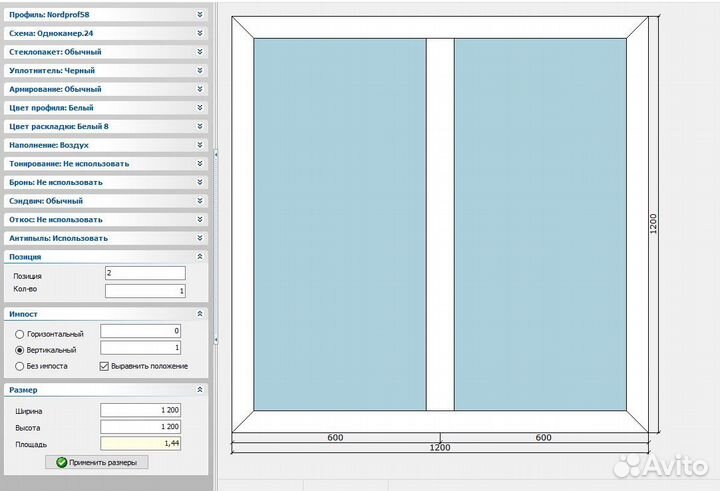Select the left glass pane in the window drawing
Viewport: 720px width, 491px height.
tap(339, 225)
